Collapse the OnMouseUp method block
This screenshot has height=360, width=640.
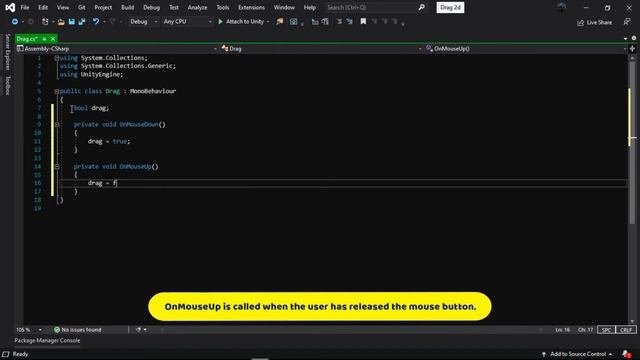coord(57,167)
